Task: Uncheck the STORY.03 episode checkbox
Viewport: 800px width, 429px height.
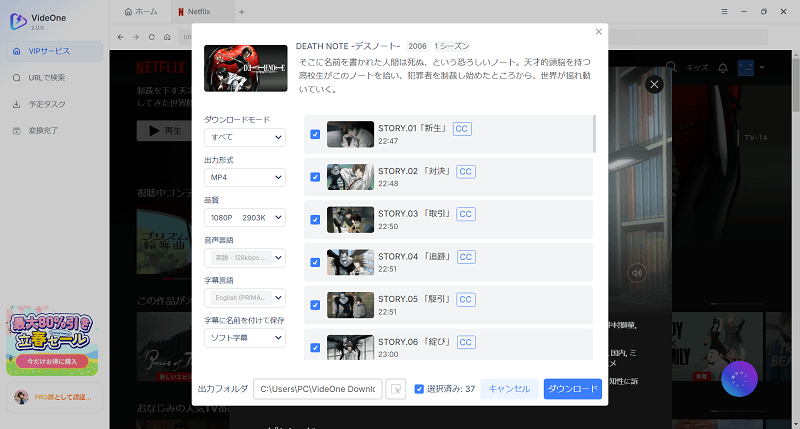Action: tap(315, 220)
